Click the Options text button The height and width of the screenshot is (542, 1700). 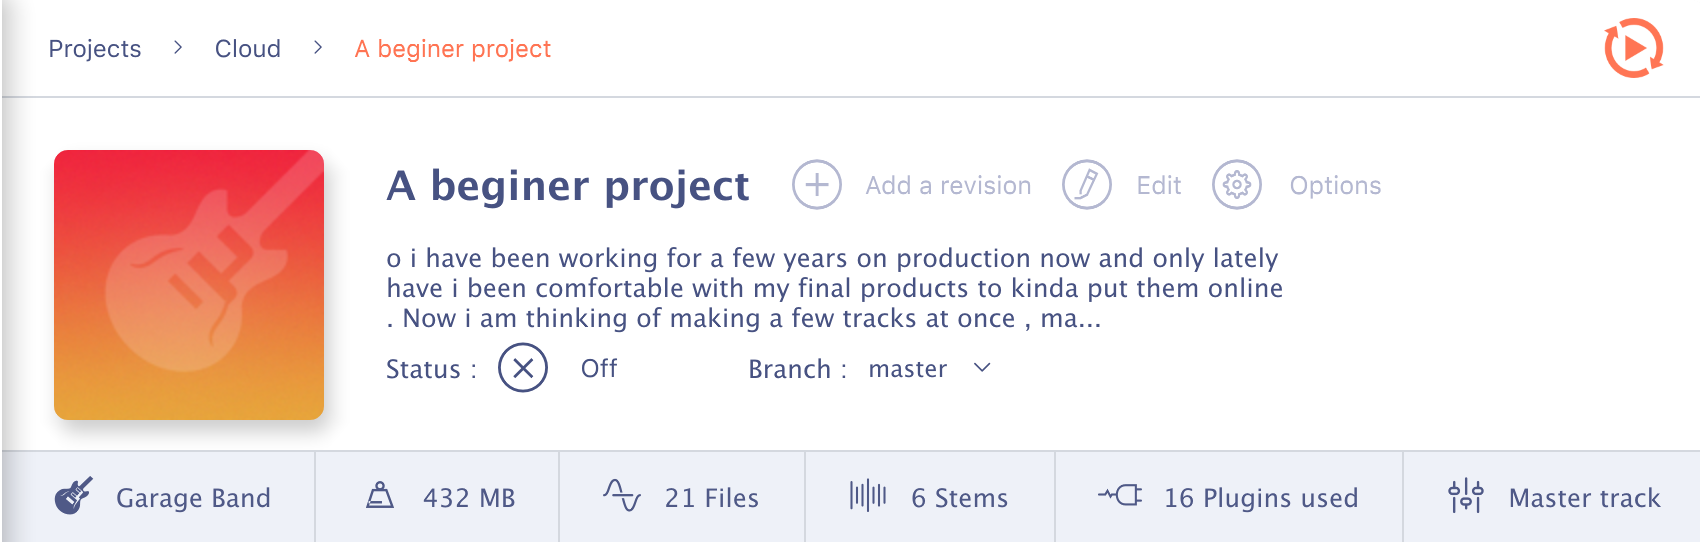[x=1335, y=186]
